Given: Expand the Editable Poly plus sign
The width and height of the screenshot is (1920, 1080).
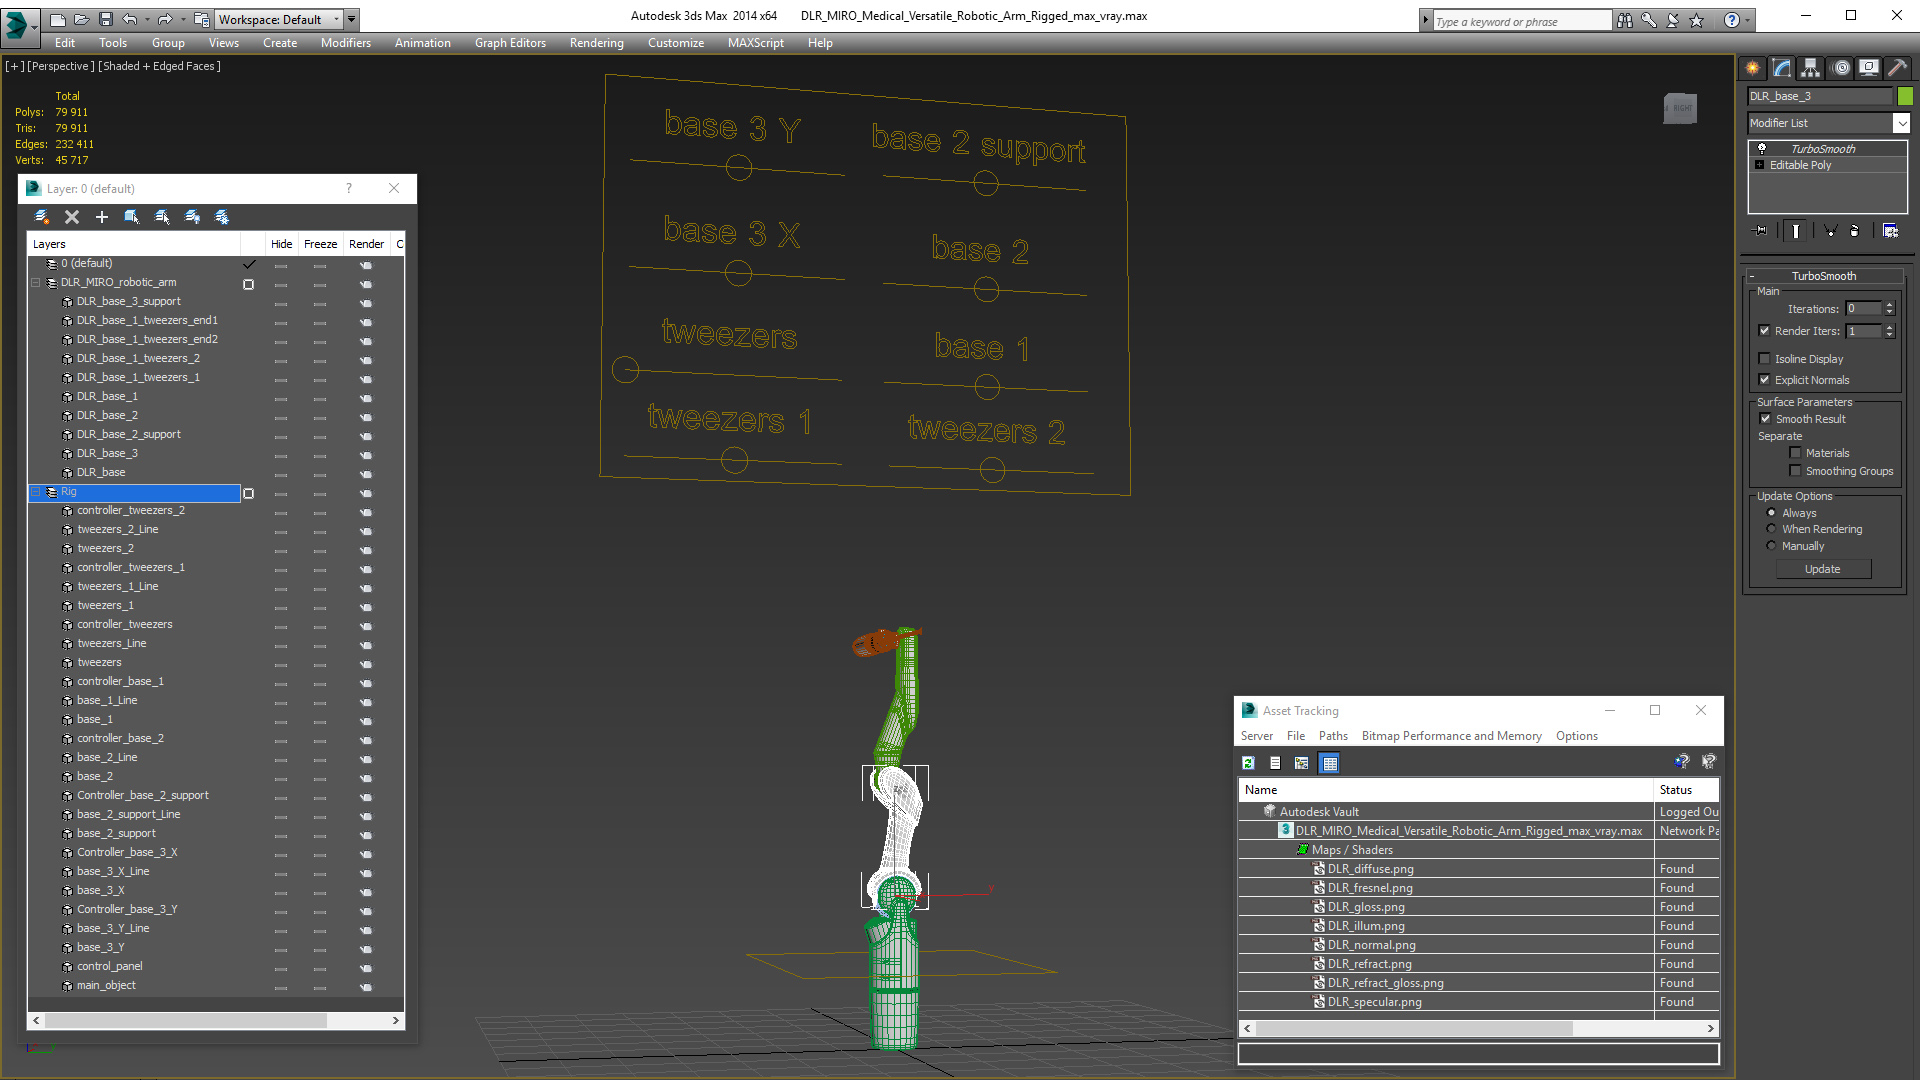Looking at the screenshot, I should click(x=1760, y=165).
